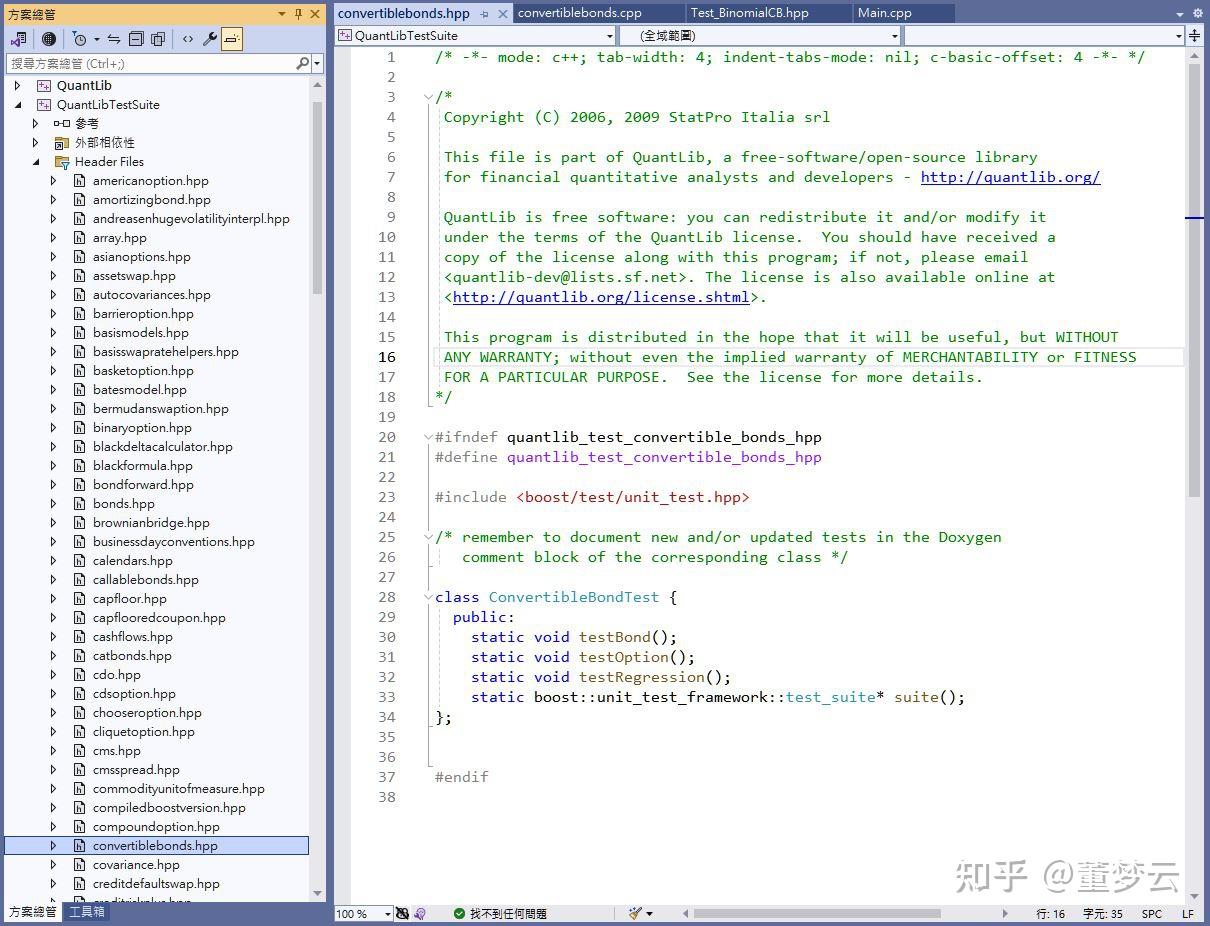This screenshot has width=1210, height=926.
Task: Open the http://quantlib.org/ link
Action: [1010, 177]
